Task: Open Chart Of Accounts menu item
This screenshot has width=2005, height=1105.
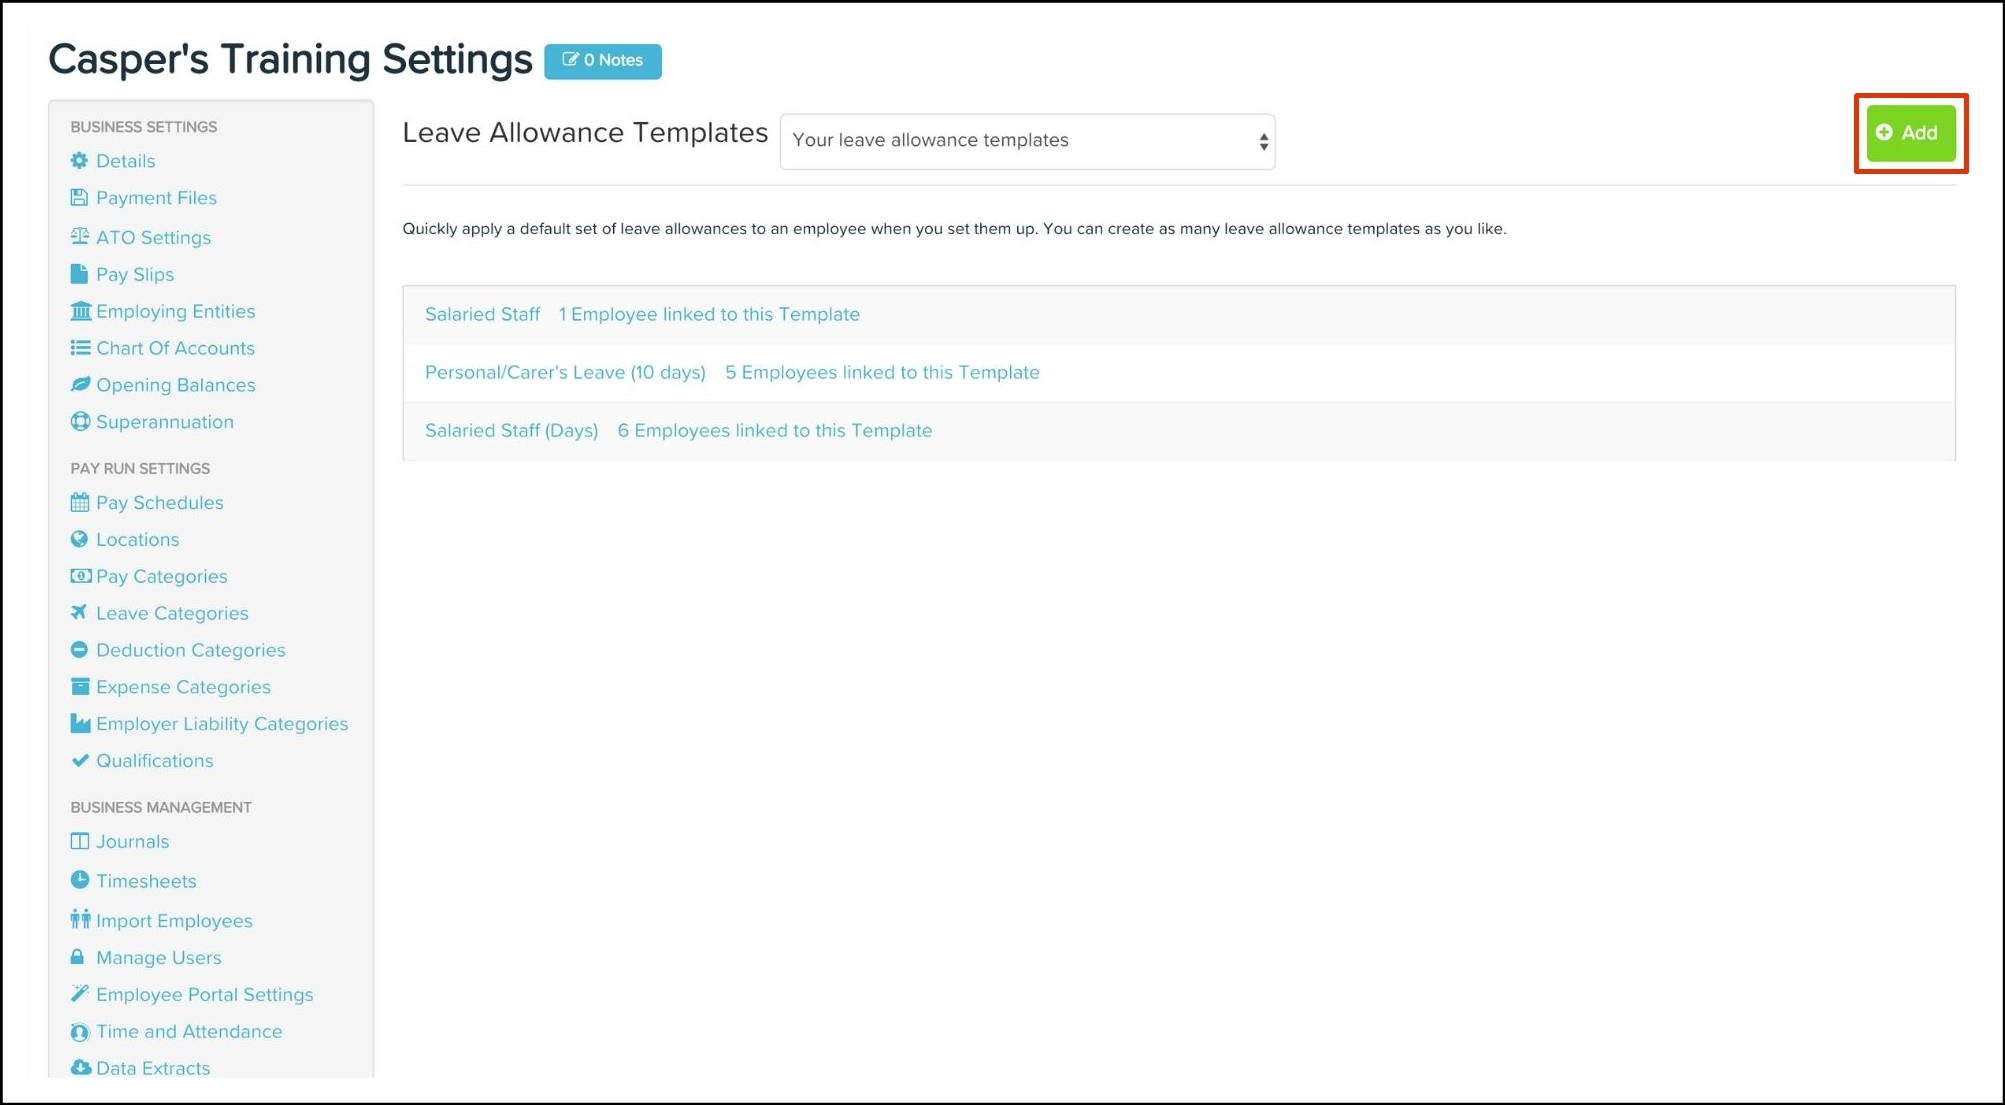Action: click(x=175, y=348)
